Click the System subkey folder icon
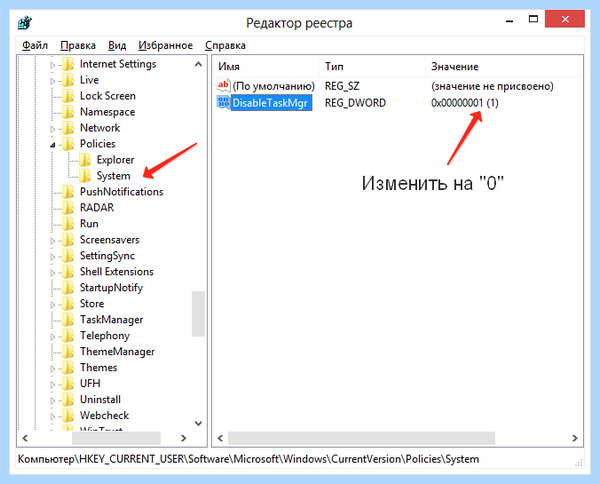 (85, 176)
